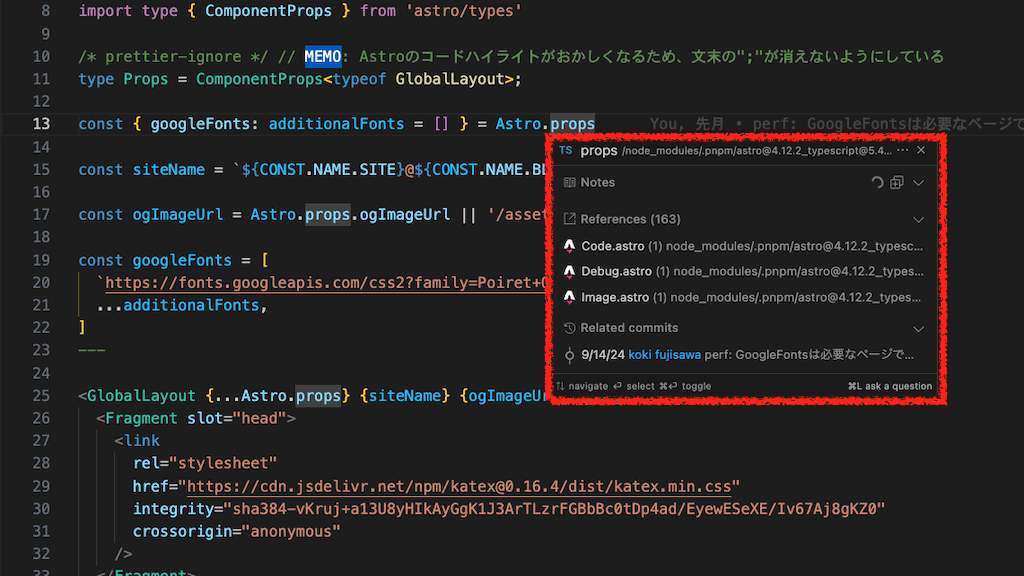Viewport: 1024px width, 576px height.
Task: Click line number 13 in the gutter
Action: point(41,124)
